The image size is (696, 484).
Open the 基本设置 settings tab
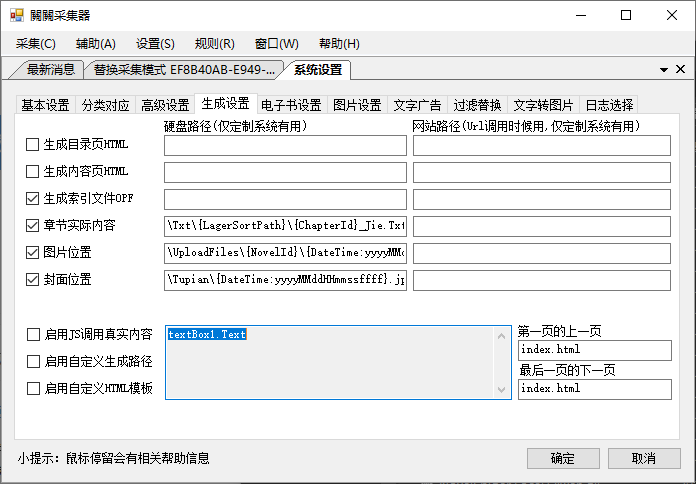tap(45, 105)
